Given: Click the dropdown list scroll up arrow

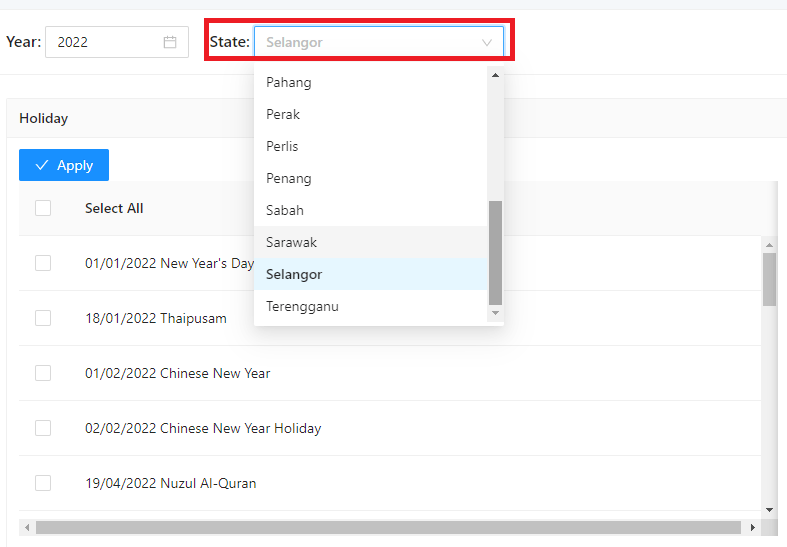Looking at the screenshot, I should coord(495,75).
